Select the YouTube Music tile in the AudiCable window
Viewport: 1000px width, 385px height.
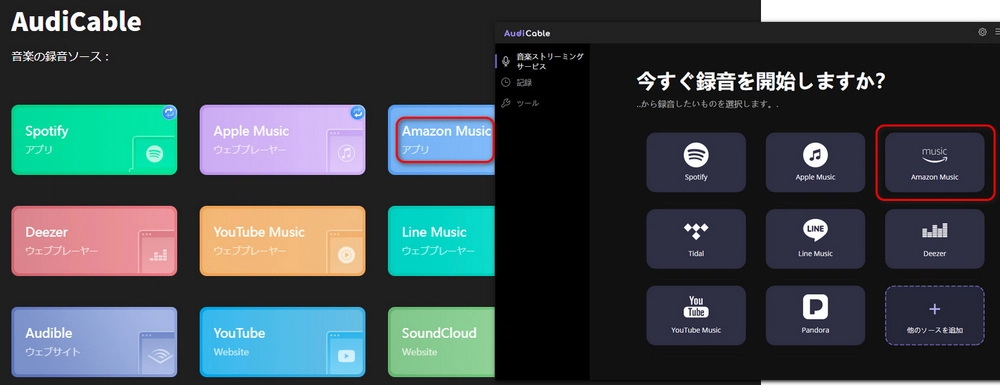click(x=696, y=316)
